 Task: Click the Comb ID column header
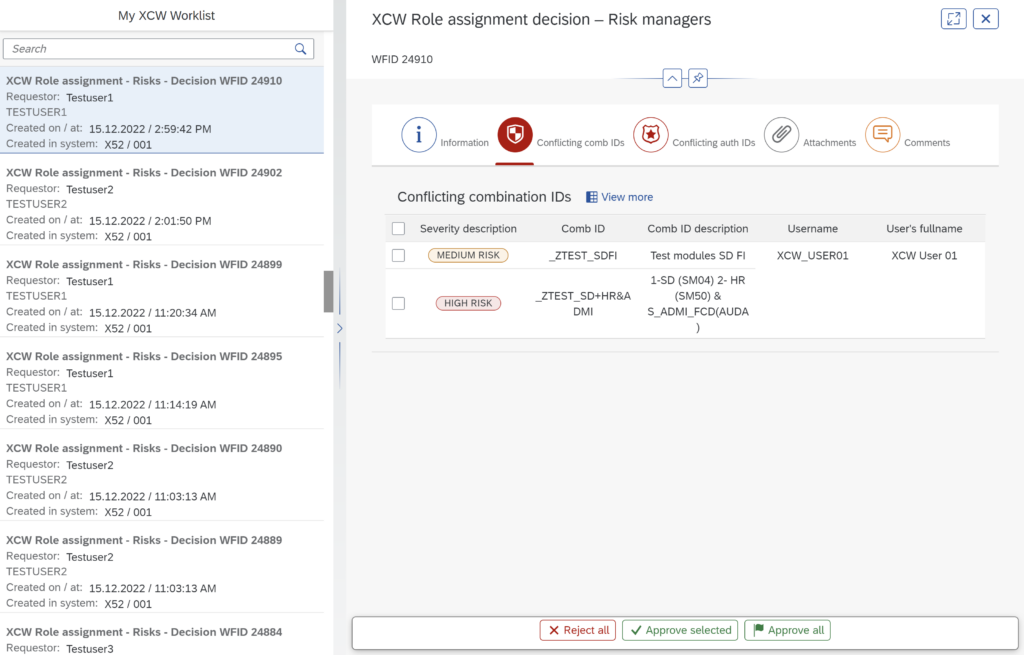[x=583, y=229]
